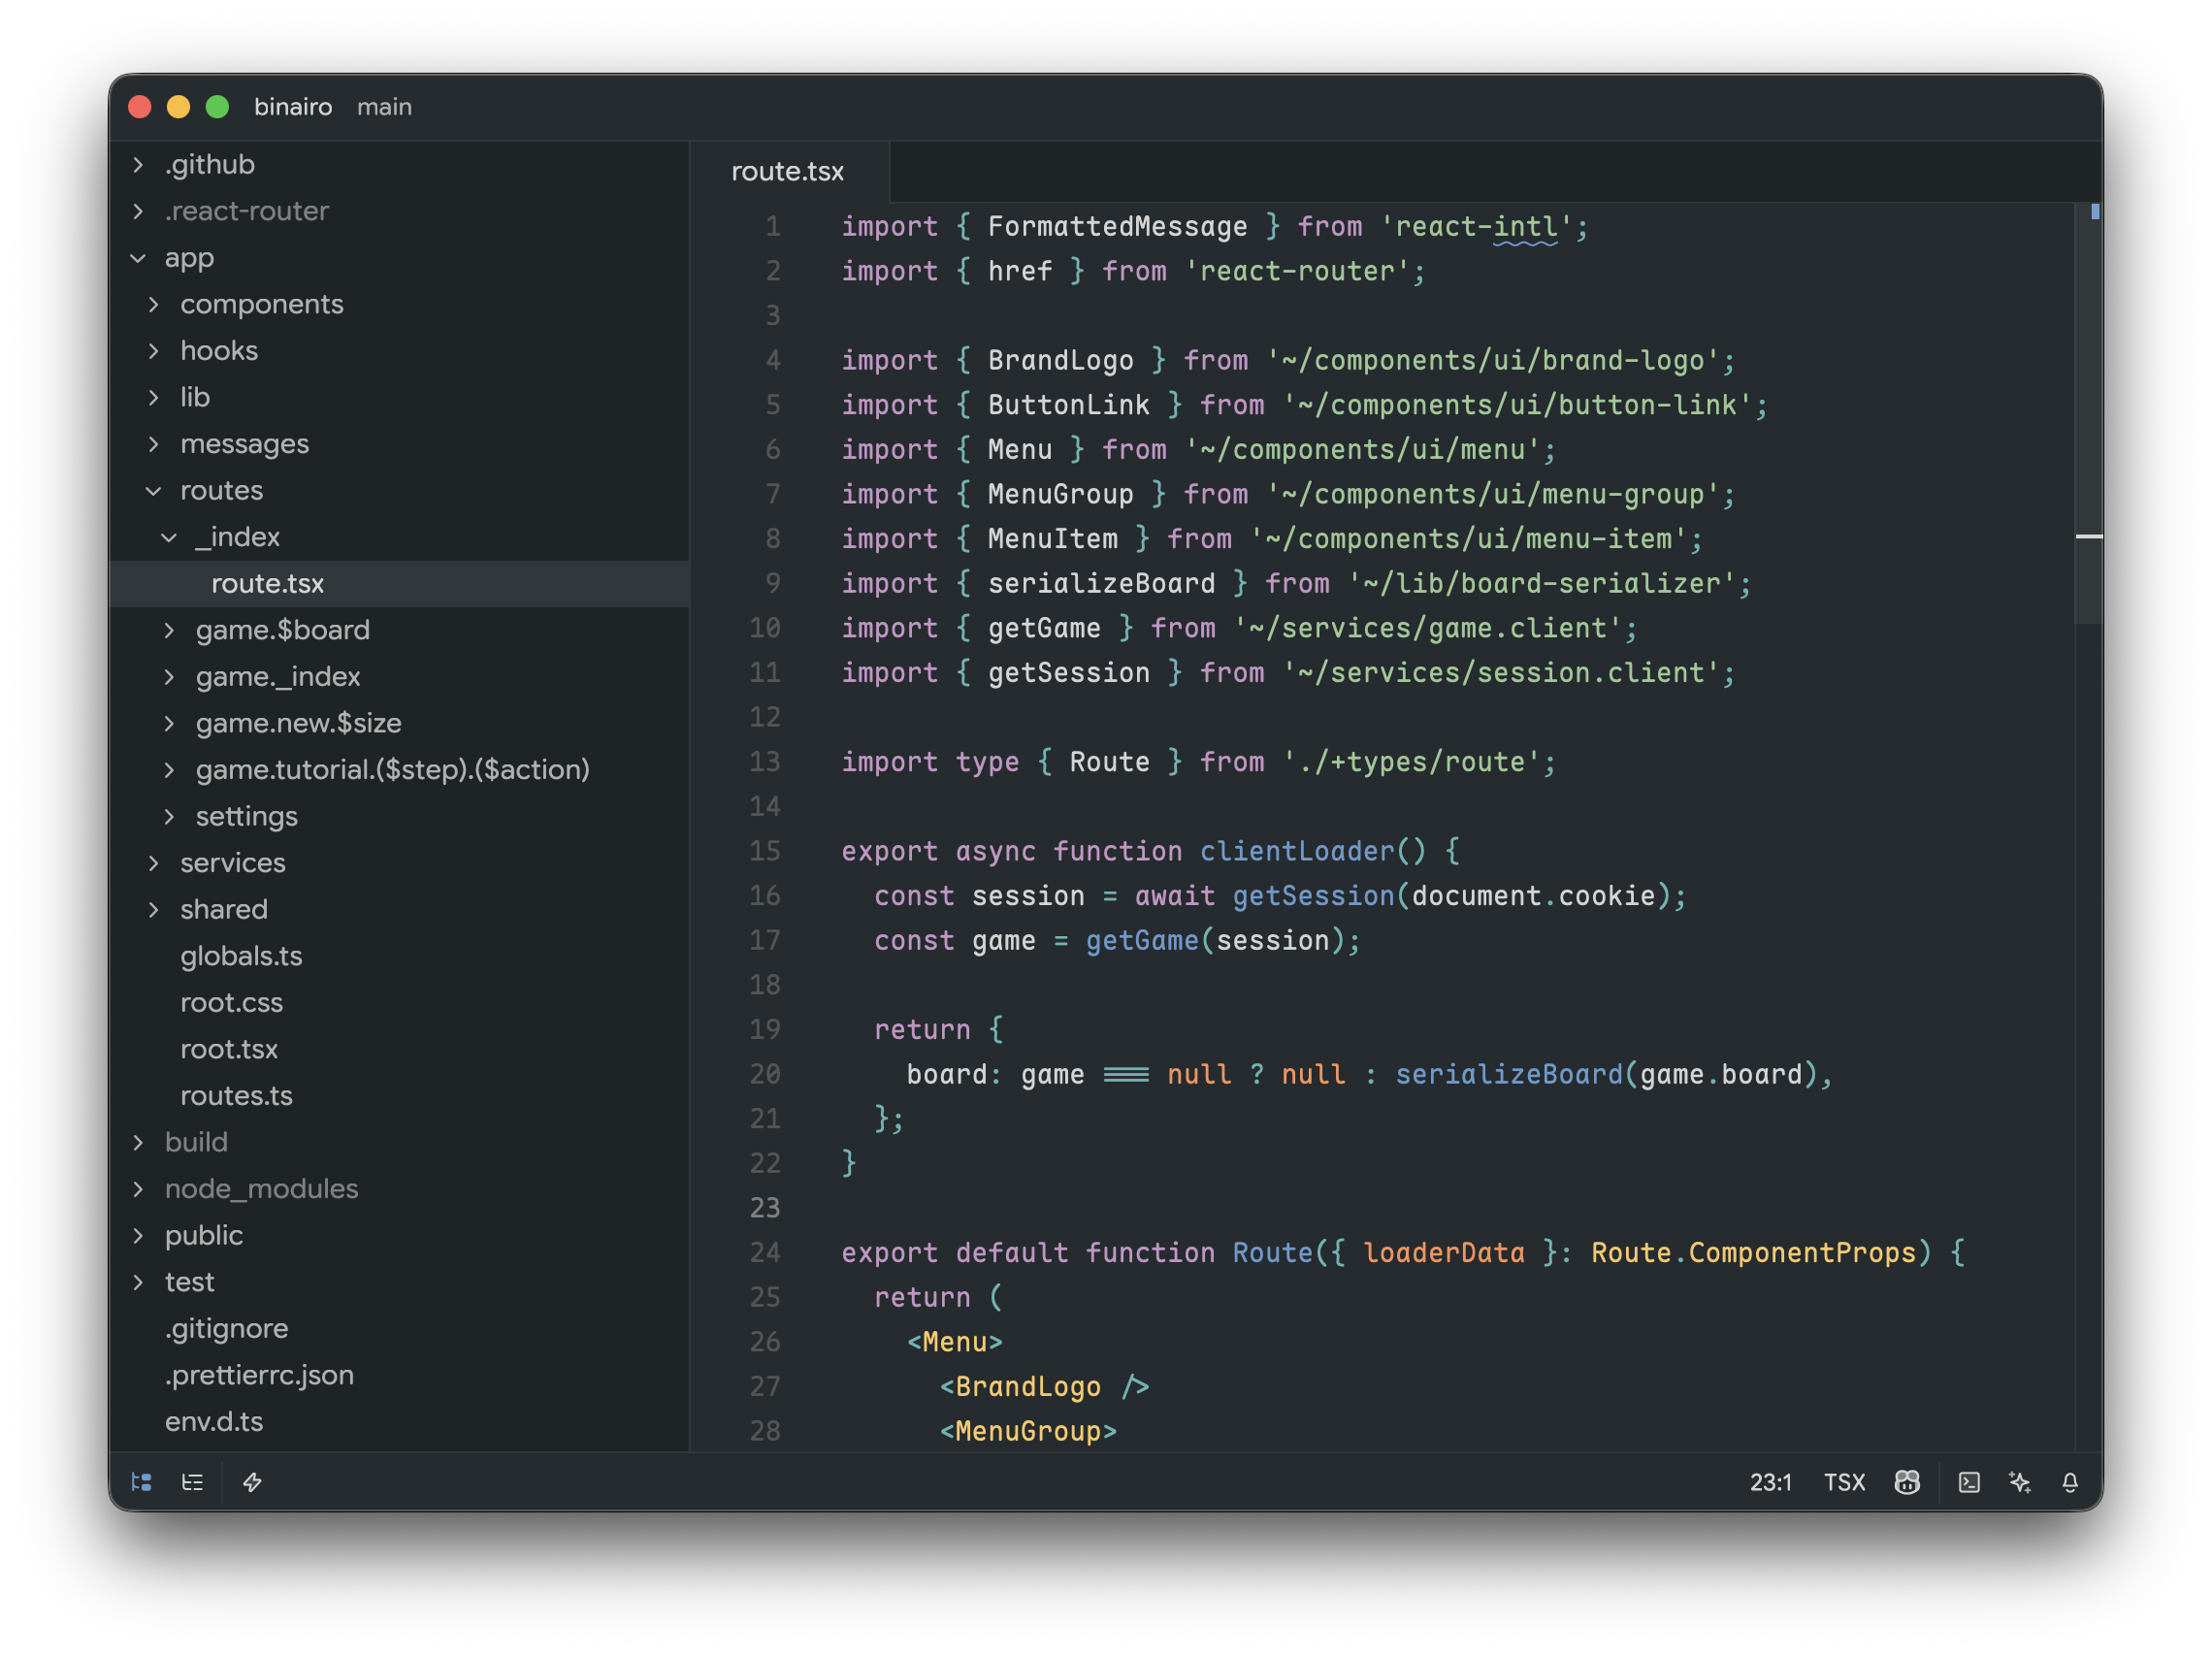Screen dimensions: 2212x1655
Task: Expand the test folder
Action: click(x=400, y=1282)
